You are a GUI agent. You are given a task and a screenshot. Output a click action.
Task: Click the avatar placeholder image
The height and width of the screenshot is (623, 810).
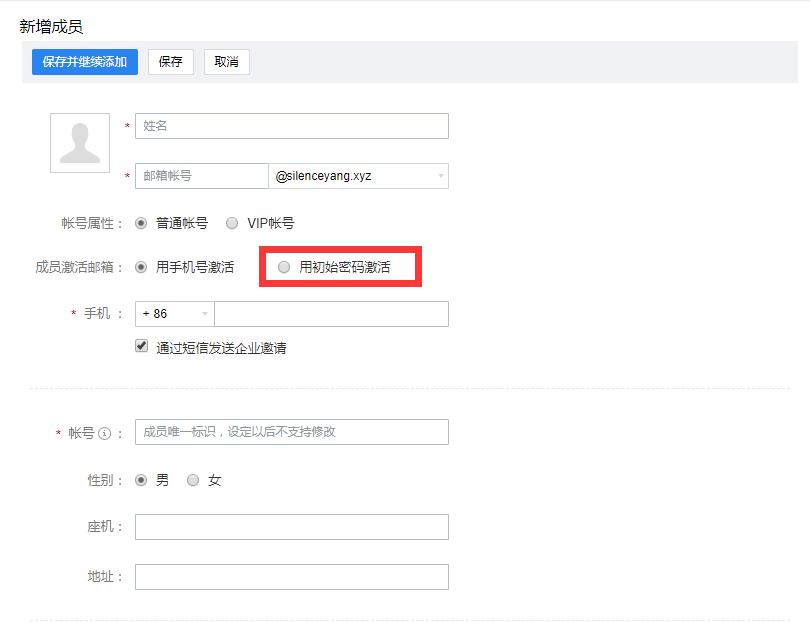[80, 143]
